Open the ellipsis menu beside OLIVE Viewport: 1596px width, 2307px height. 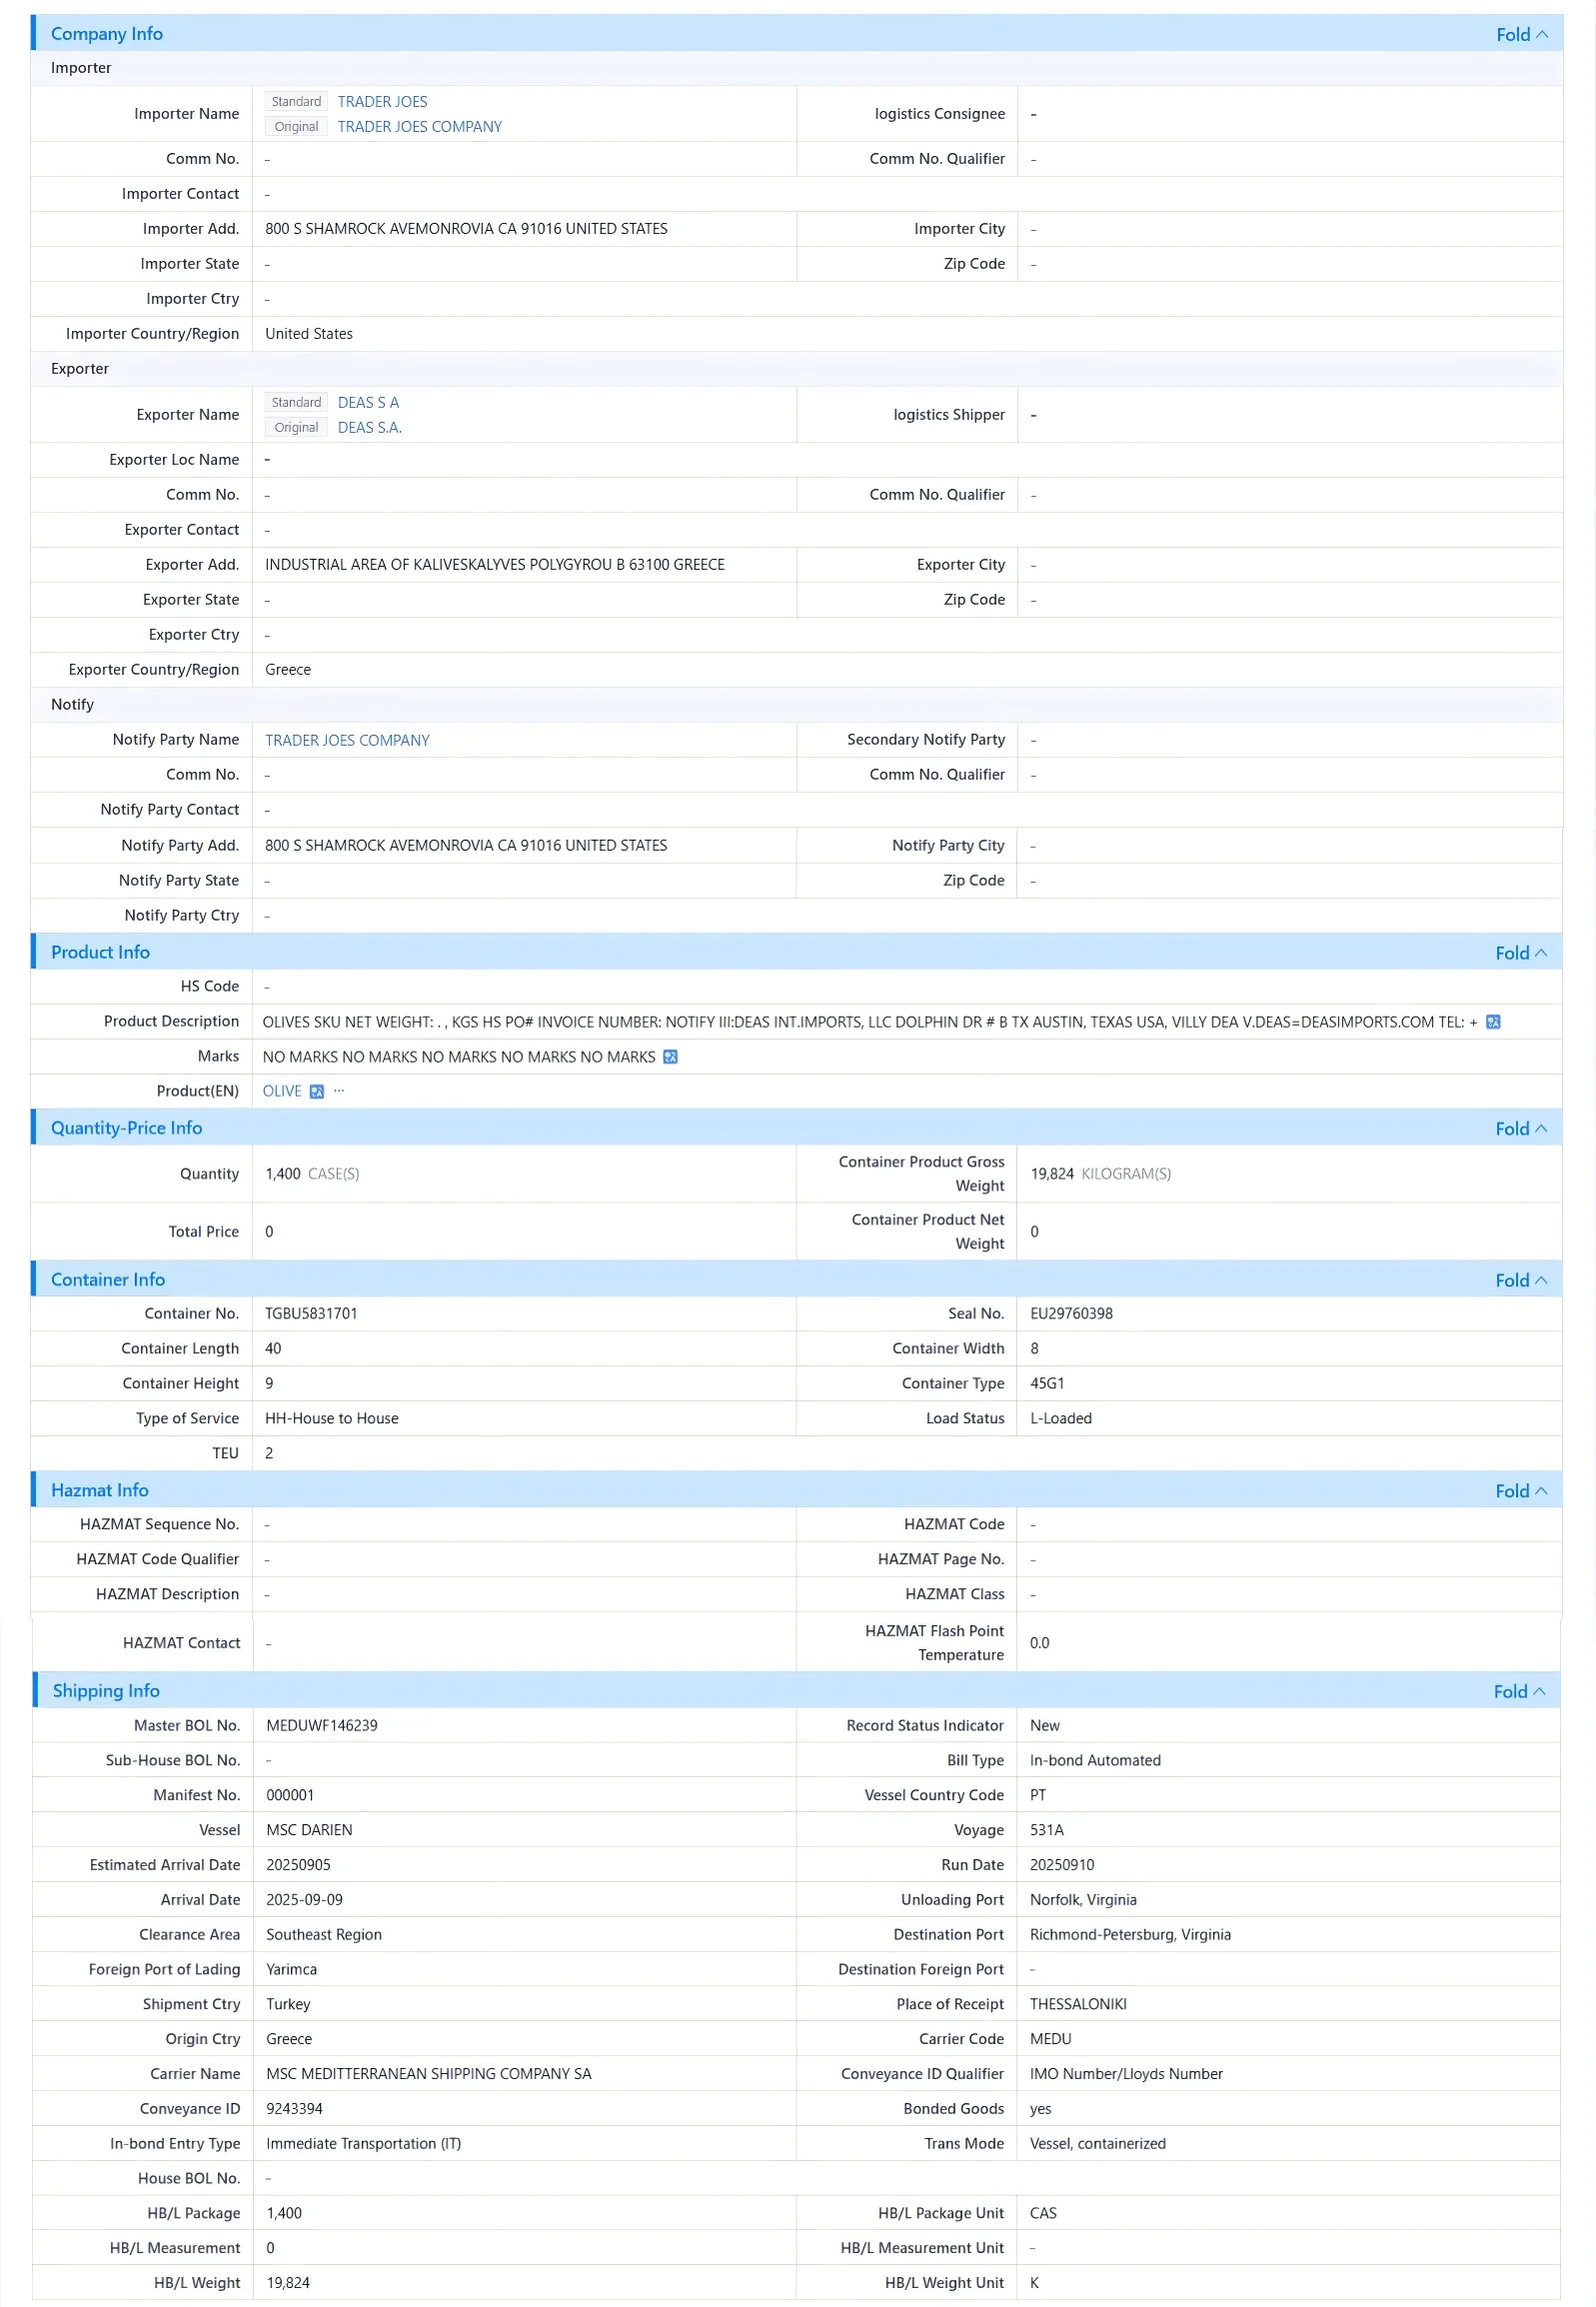click(339, 1090)
